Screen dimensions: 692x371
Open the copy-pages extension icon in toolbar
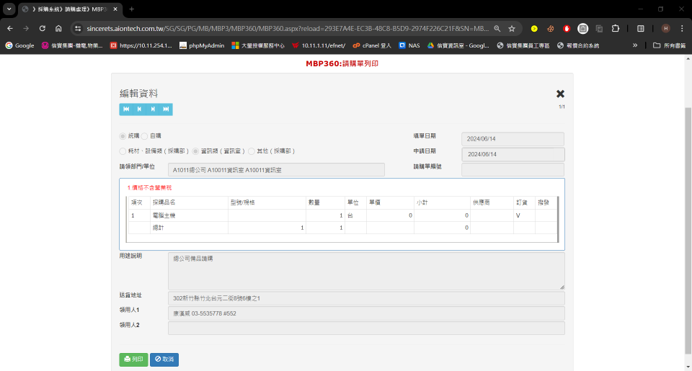[599, 28]
